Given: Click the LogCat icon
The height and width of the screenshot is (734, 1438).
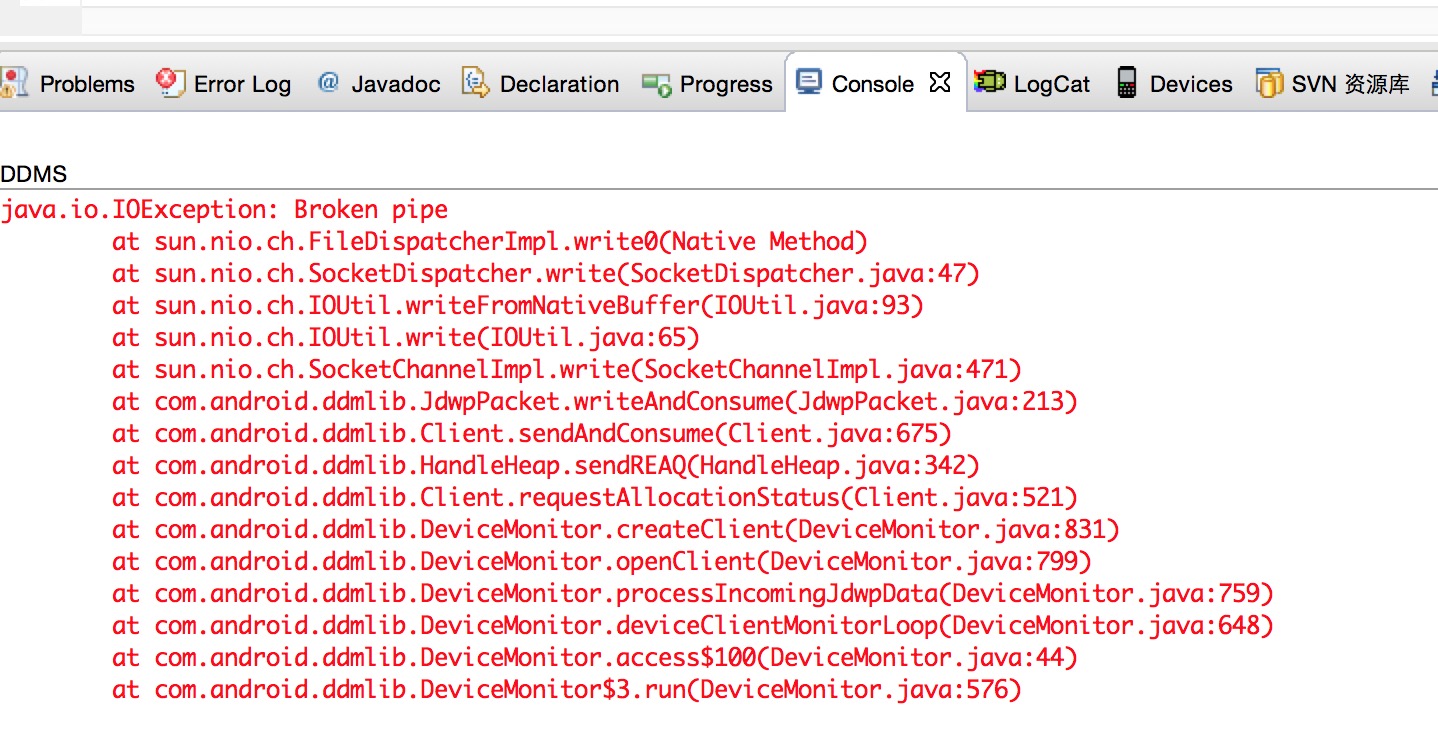Looking at the screenshot, I should tap(989, 83).
